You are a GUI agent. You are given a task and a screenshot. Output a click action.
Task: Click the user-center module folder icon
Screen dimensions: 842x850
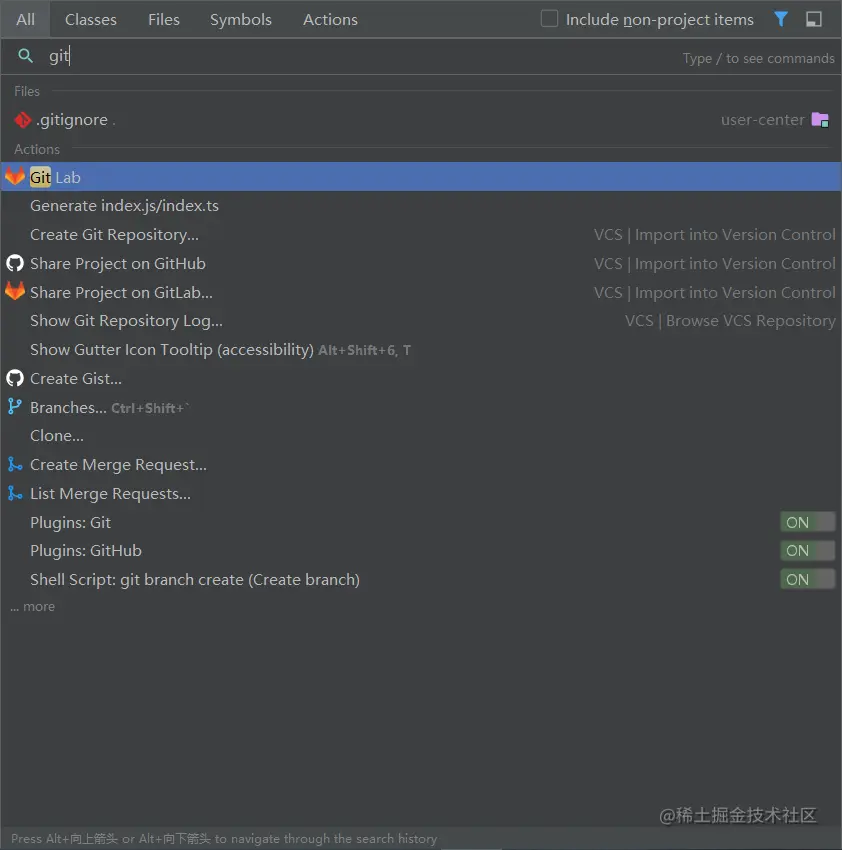(x=820, y=120)
